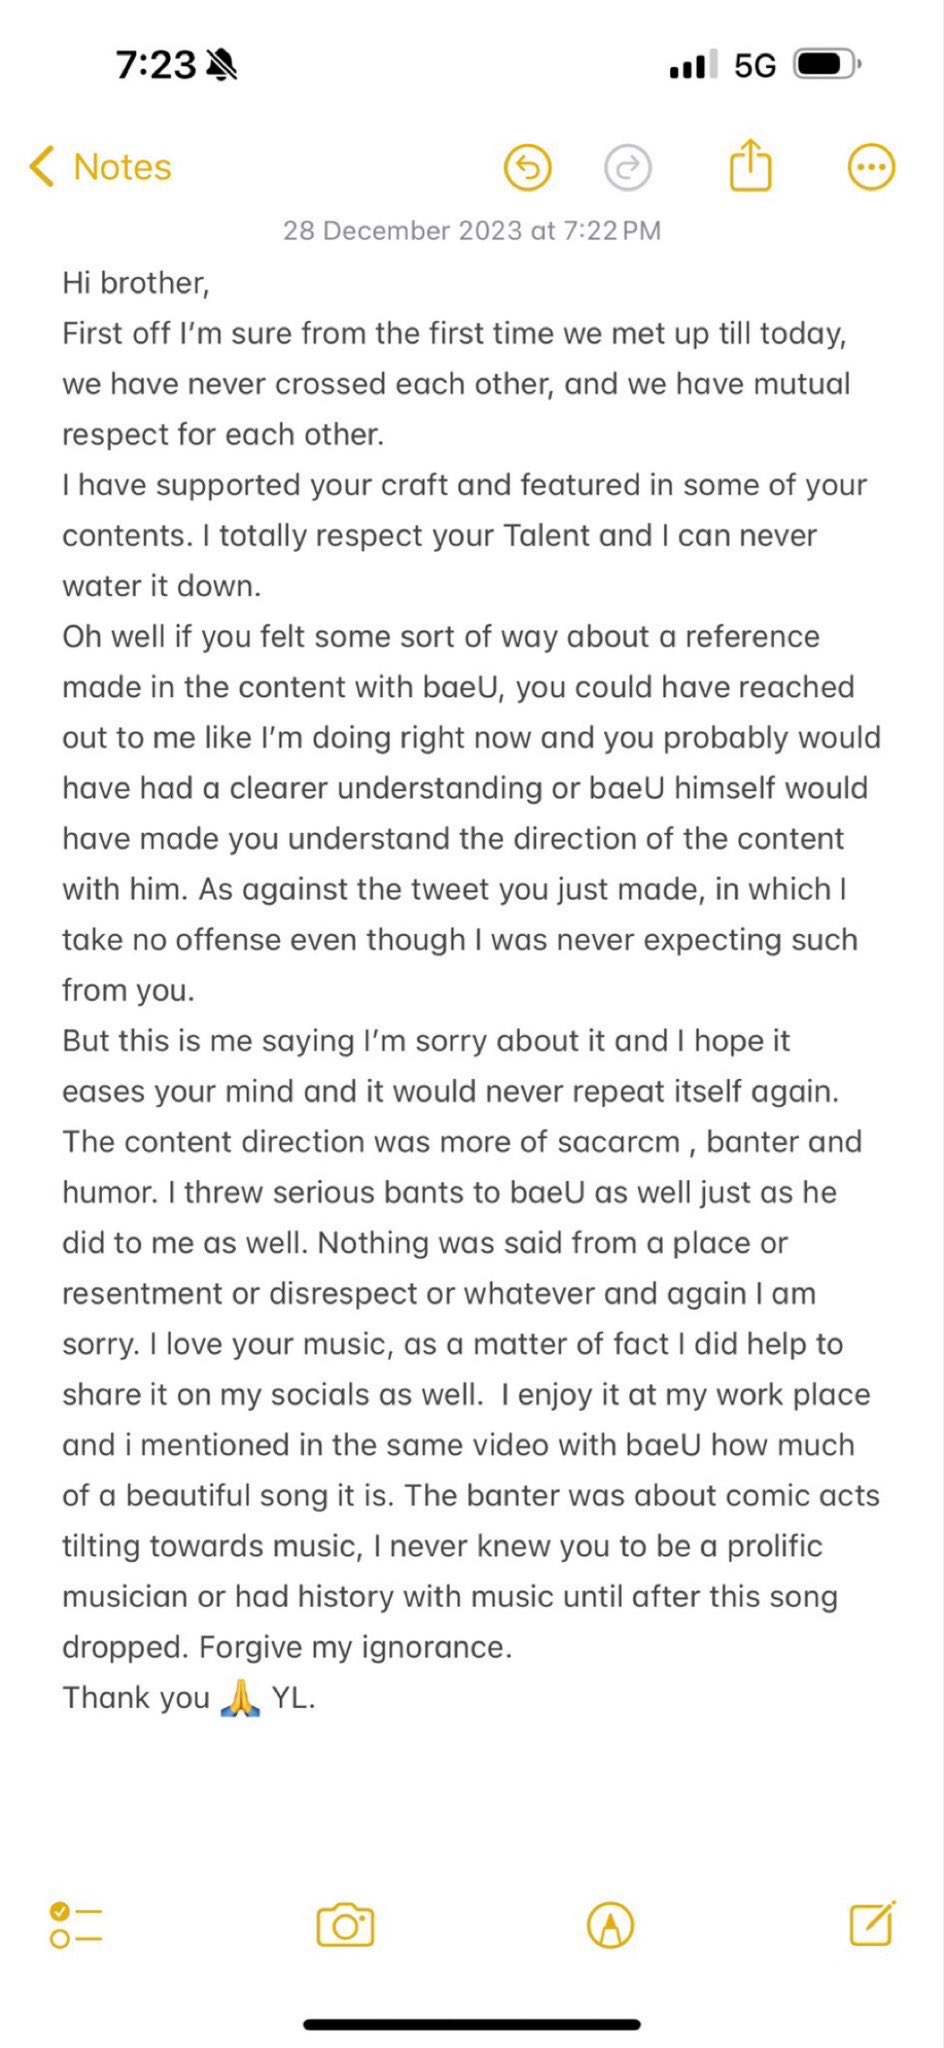
Task: Open the more options ellipsis menu
Action: [871, 168]
